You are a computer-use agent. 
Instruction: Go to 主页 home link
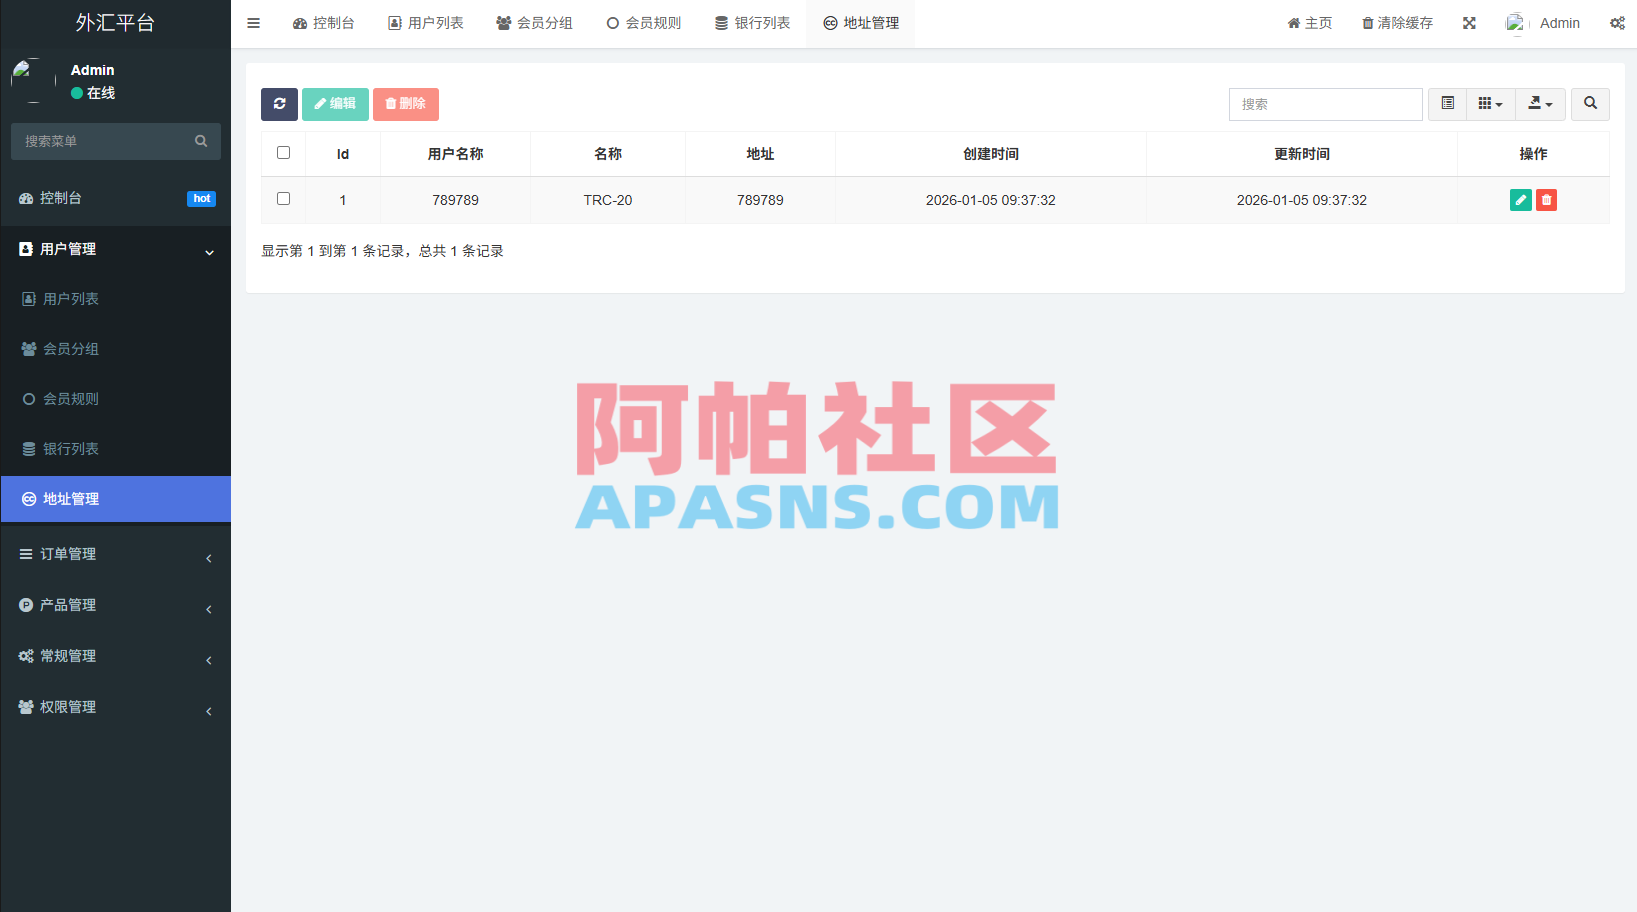click(1309, 23)
